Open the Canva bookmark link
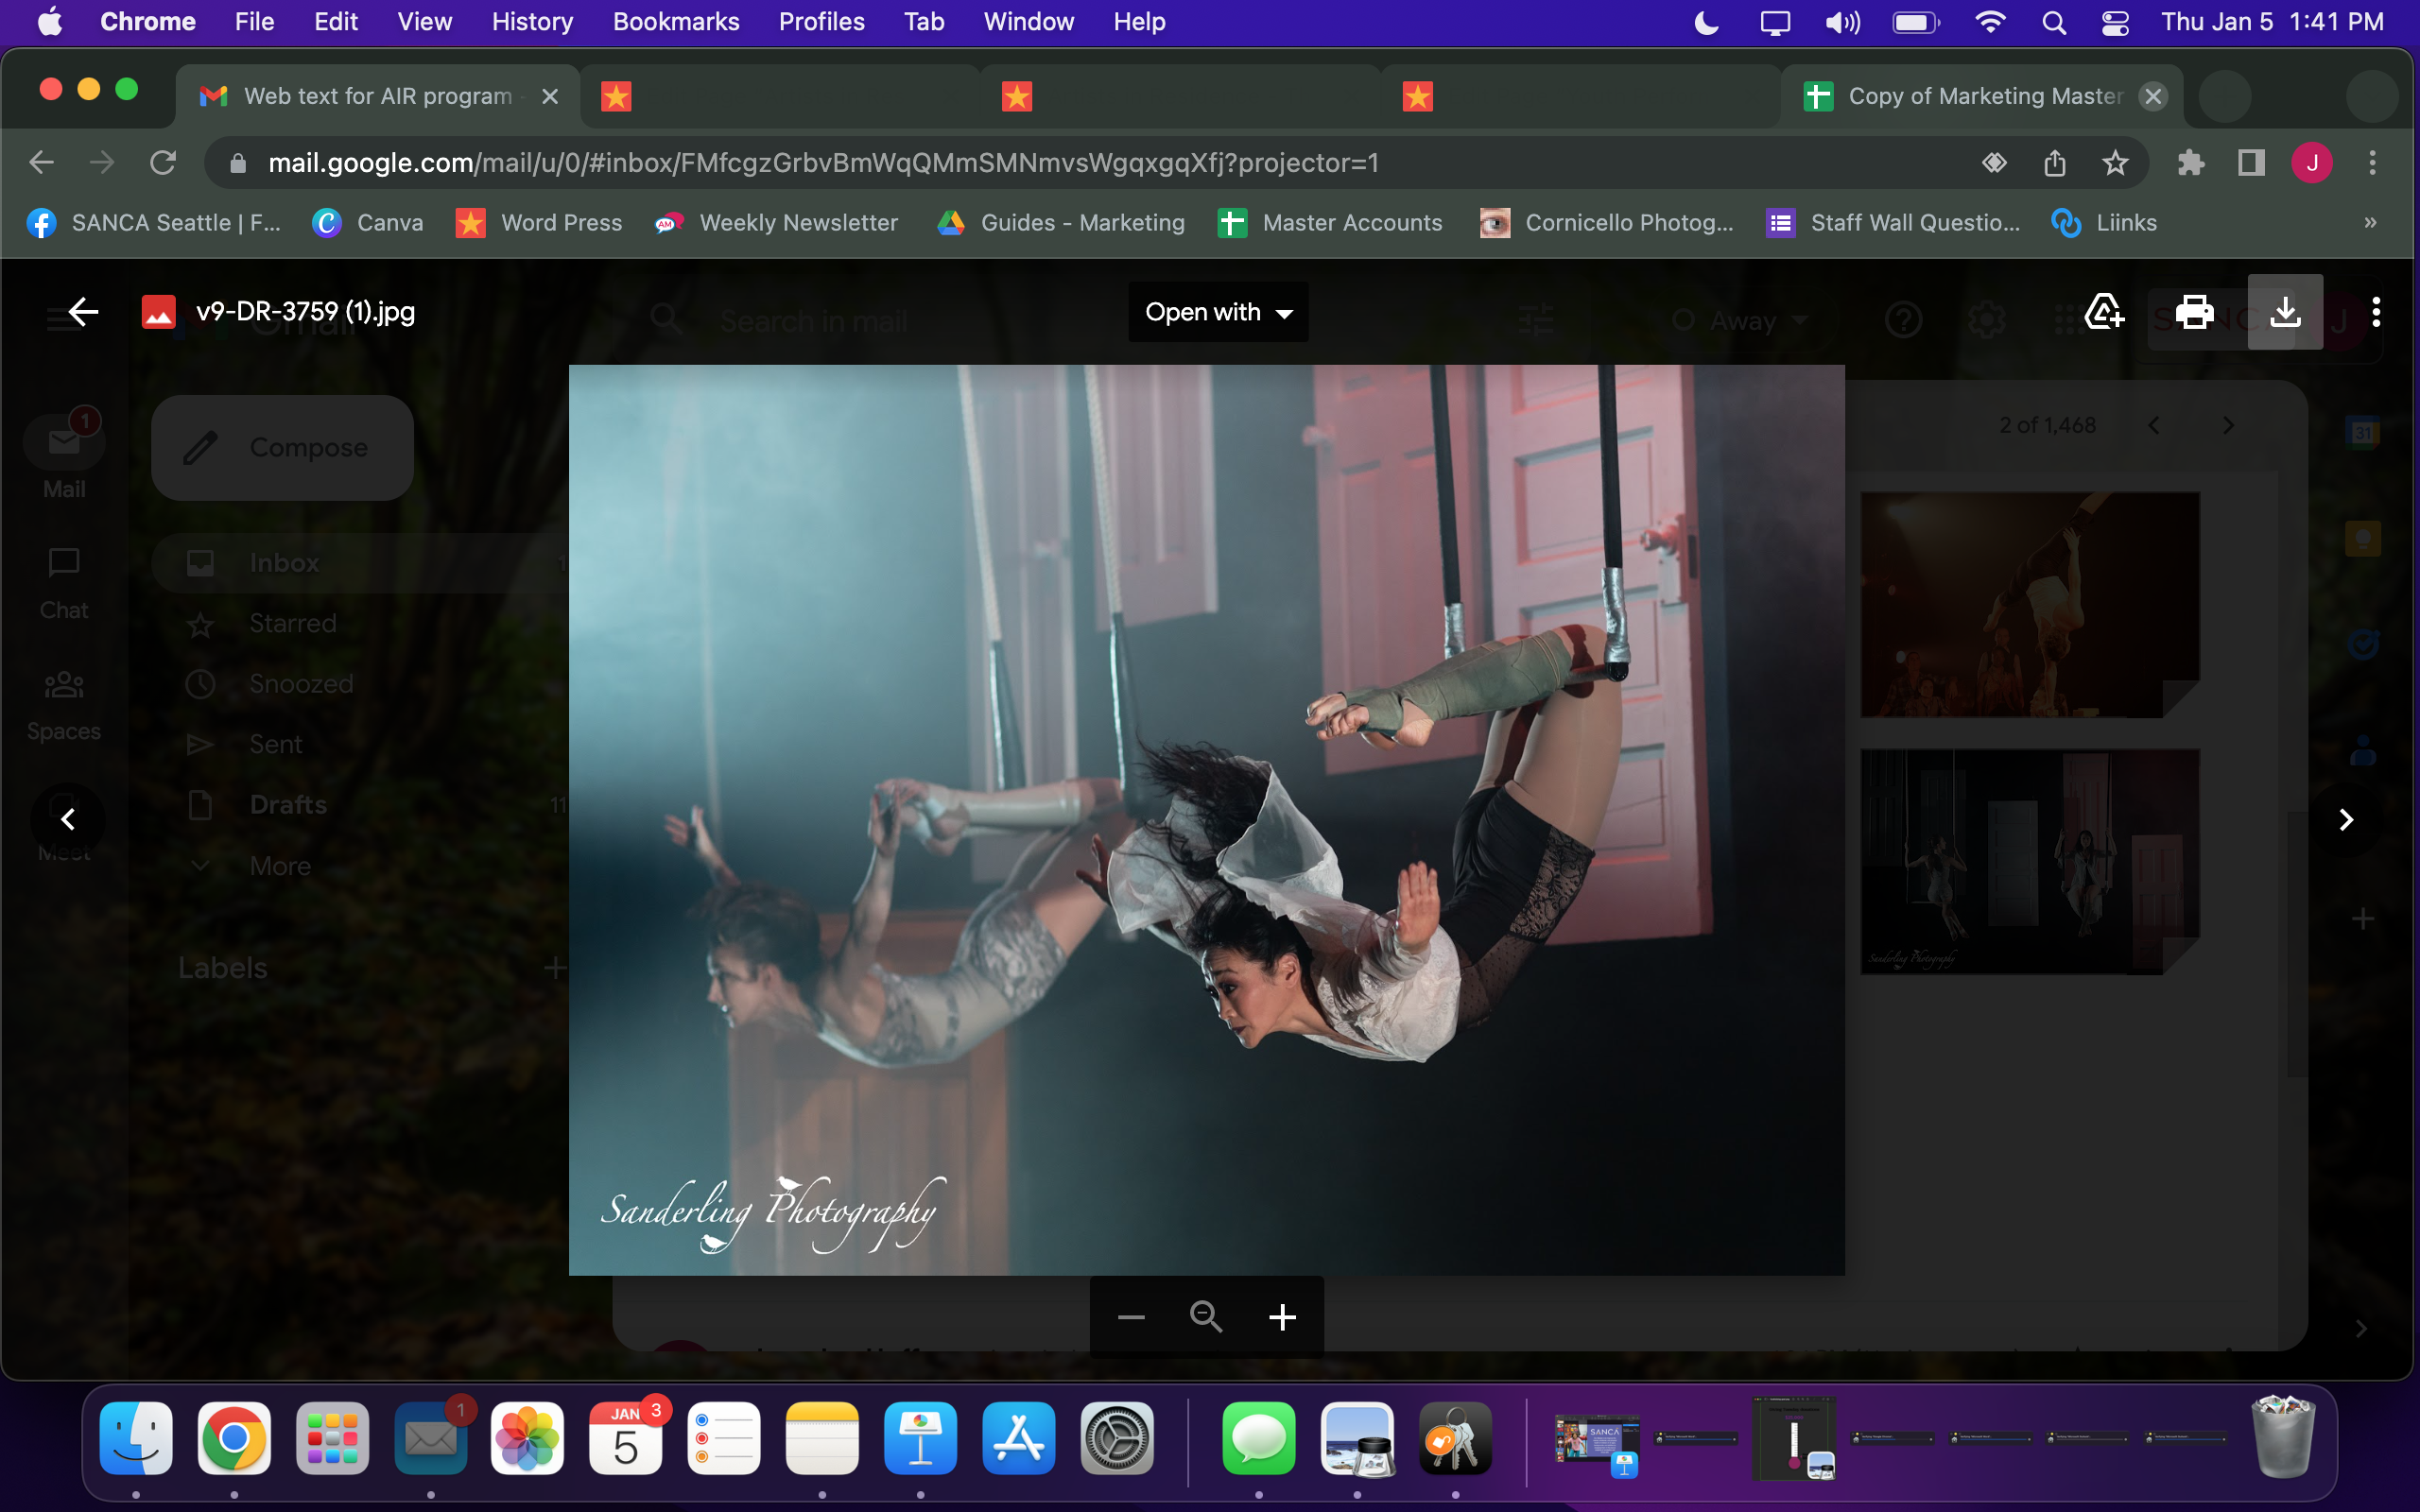2420x1512 pixels. pos(368,223)
